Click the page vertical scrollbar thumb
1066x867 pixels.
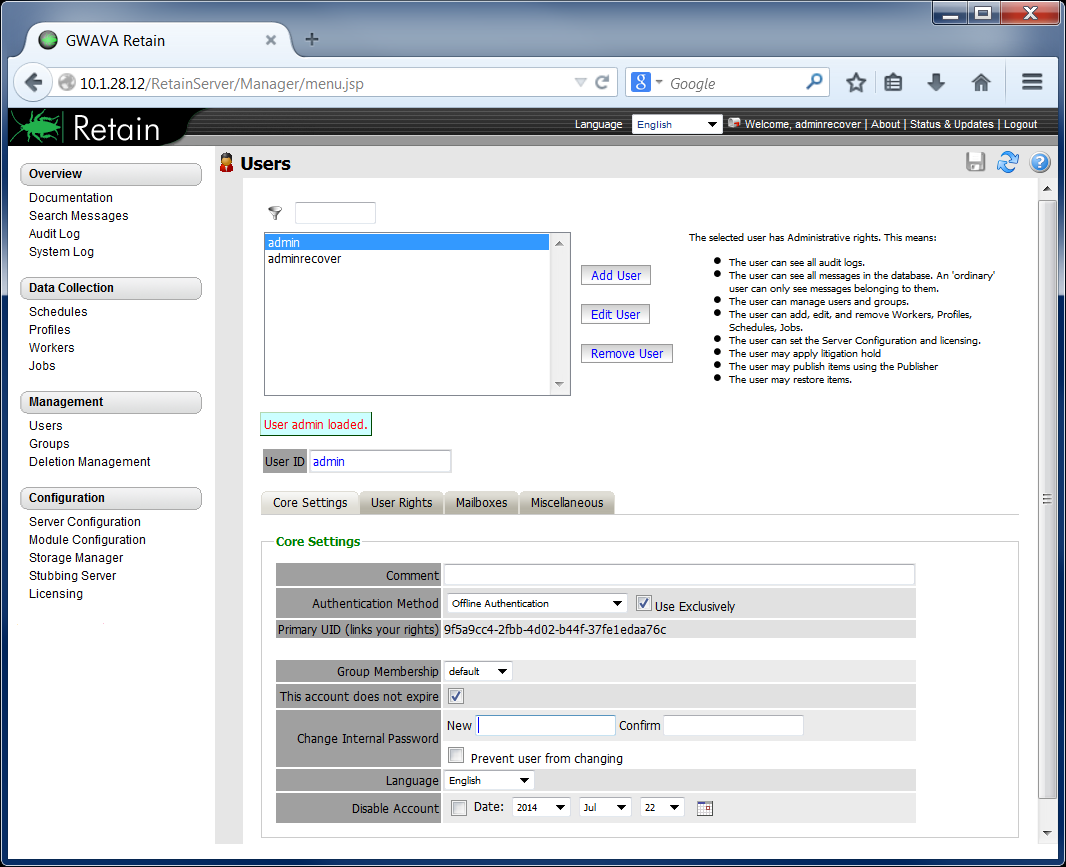[1047, 498]
